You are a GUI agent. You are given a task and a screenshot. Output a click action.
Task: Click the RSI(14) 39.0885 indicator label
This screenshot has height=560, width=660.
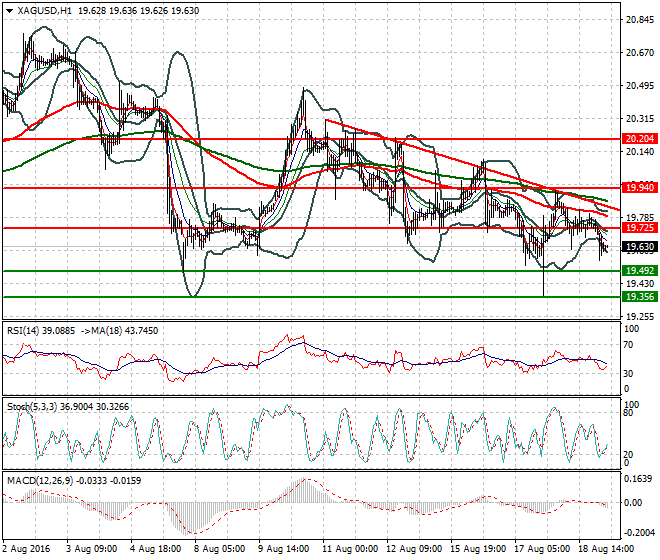point(41,331)
